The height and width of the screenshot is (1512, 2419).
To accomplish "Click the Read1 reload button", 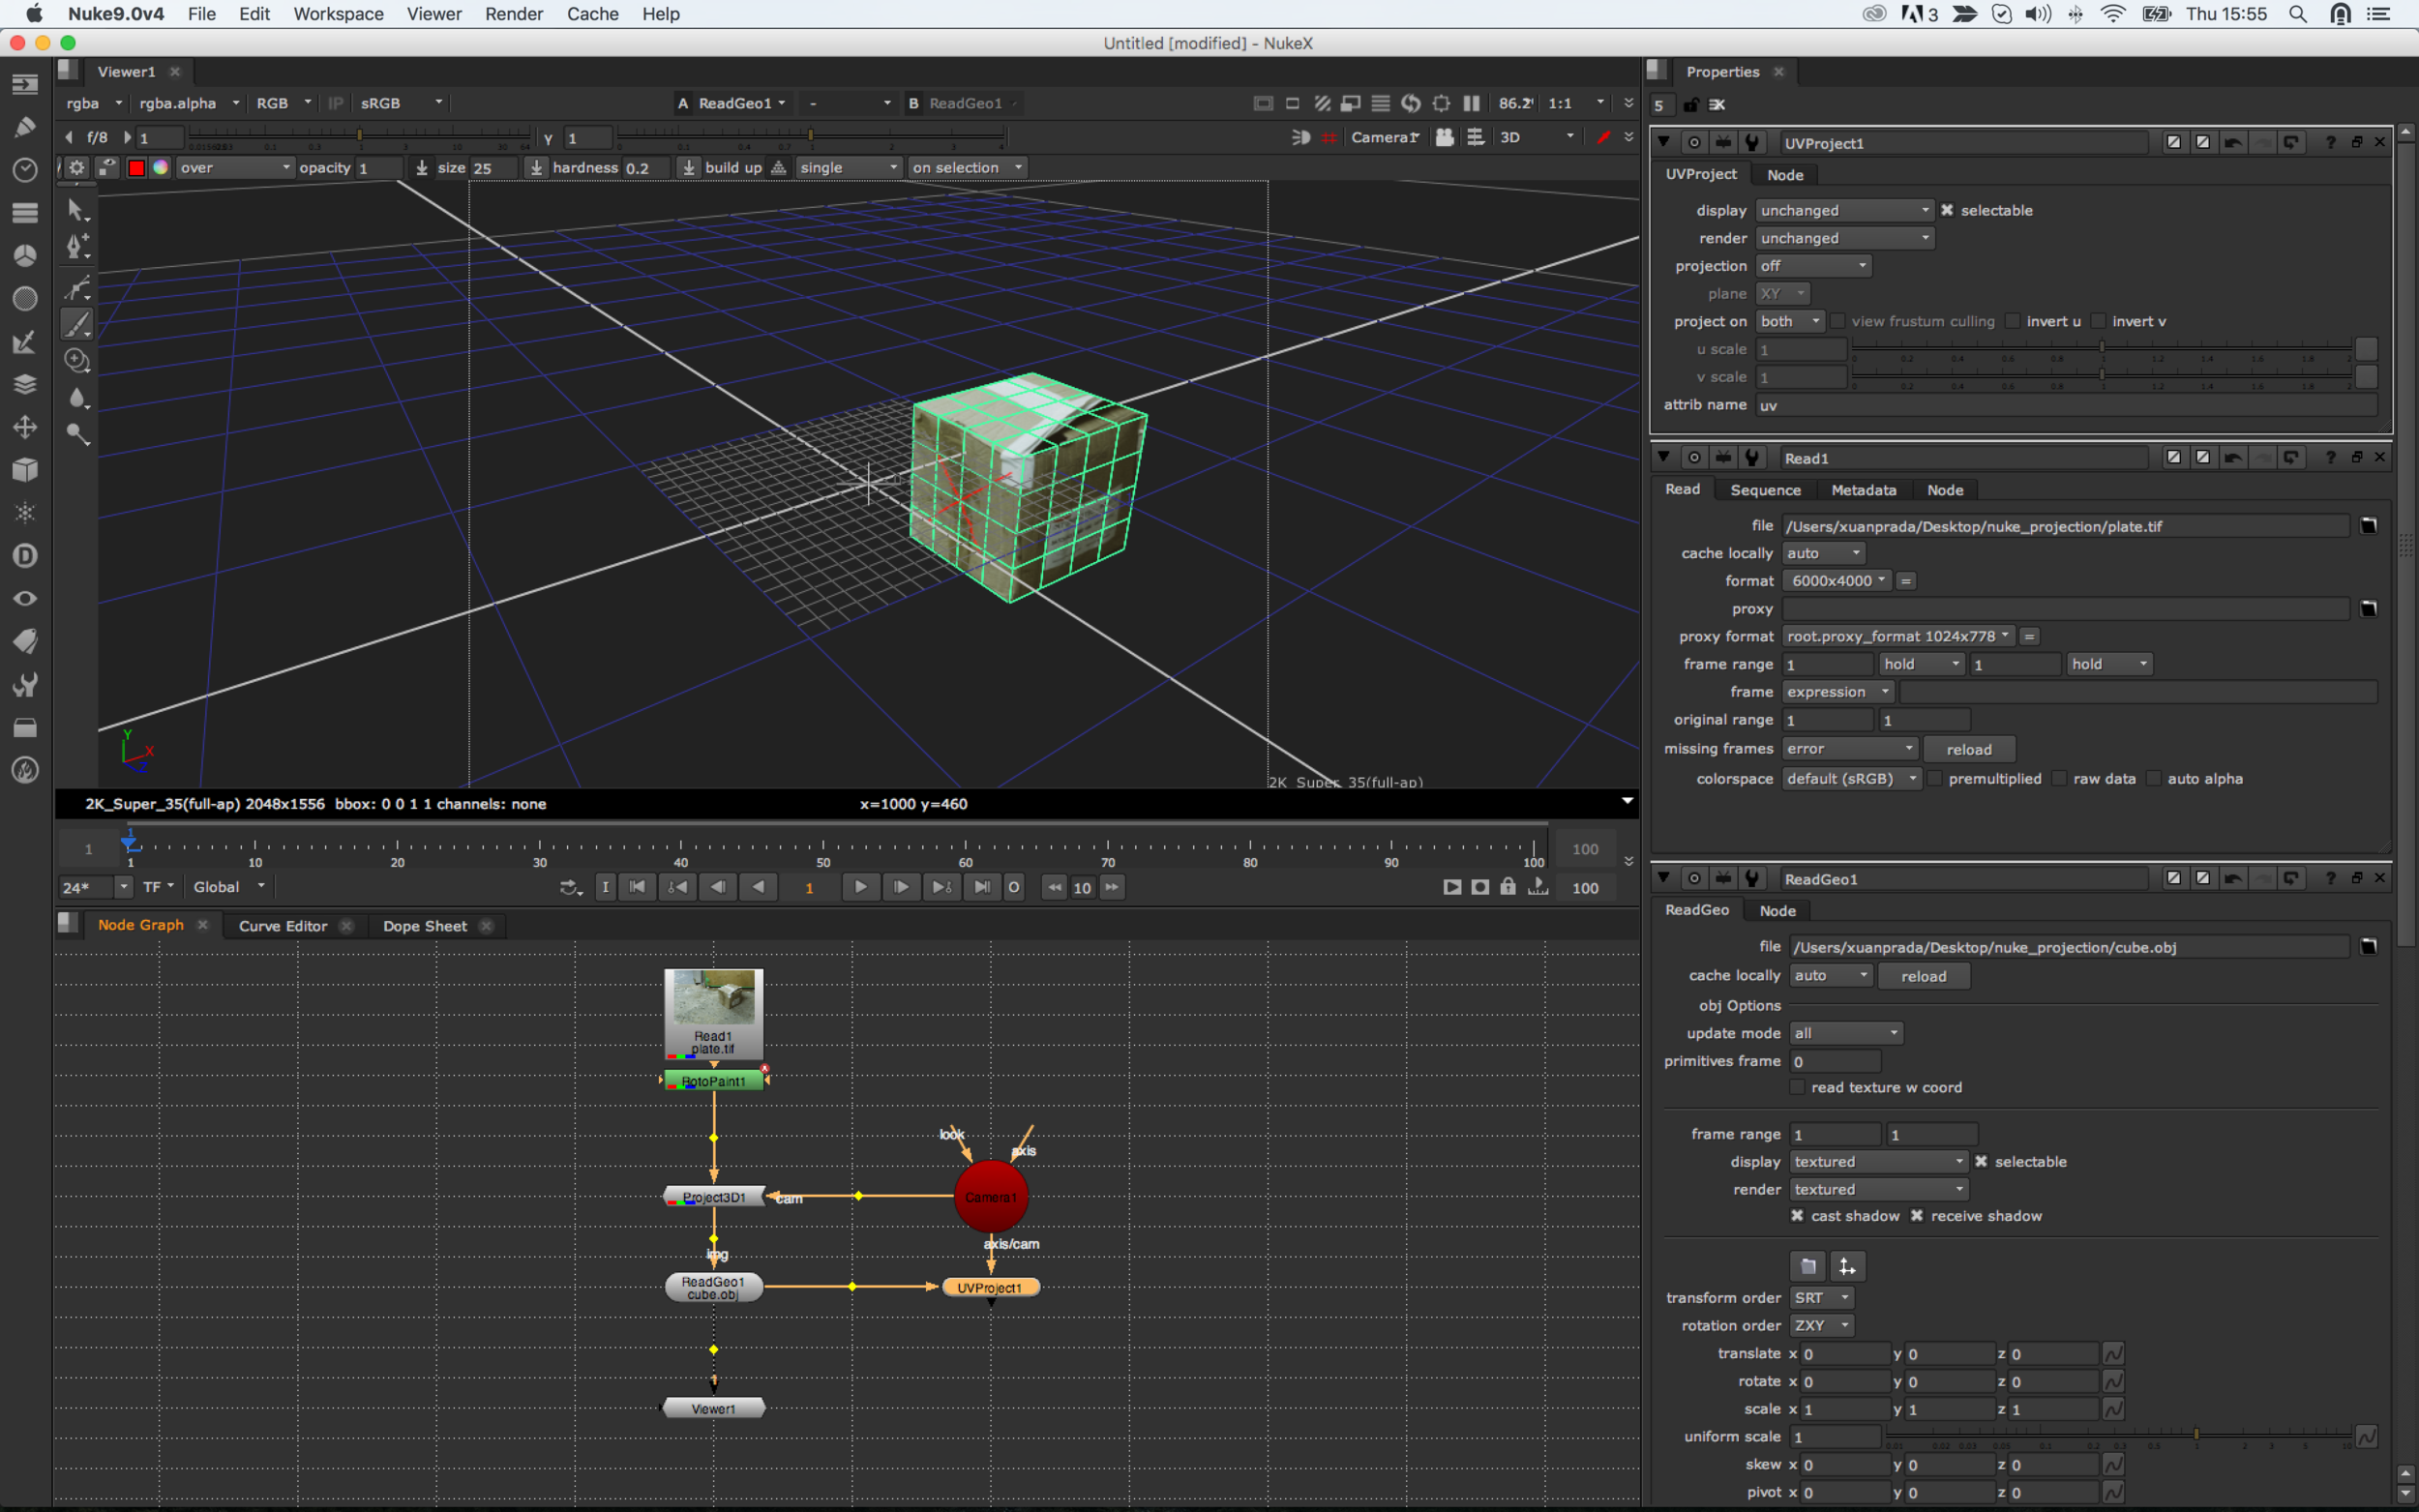I will [x=1968, y=749].
